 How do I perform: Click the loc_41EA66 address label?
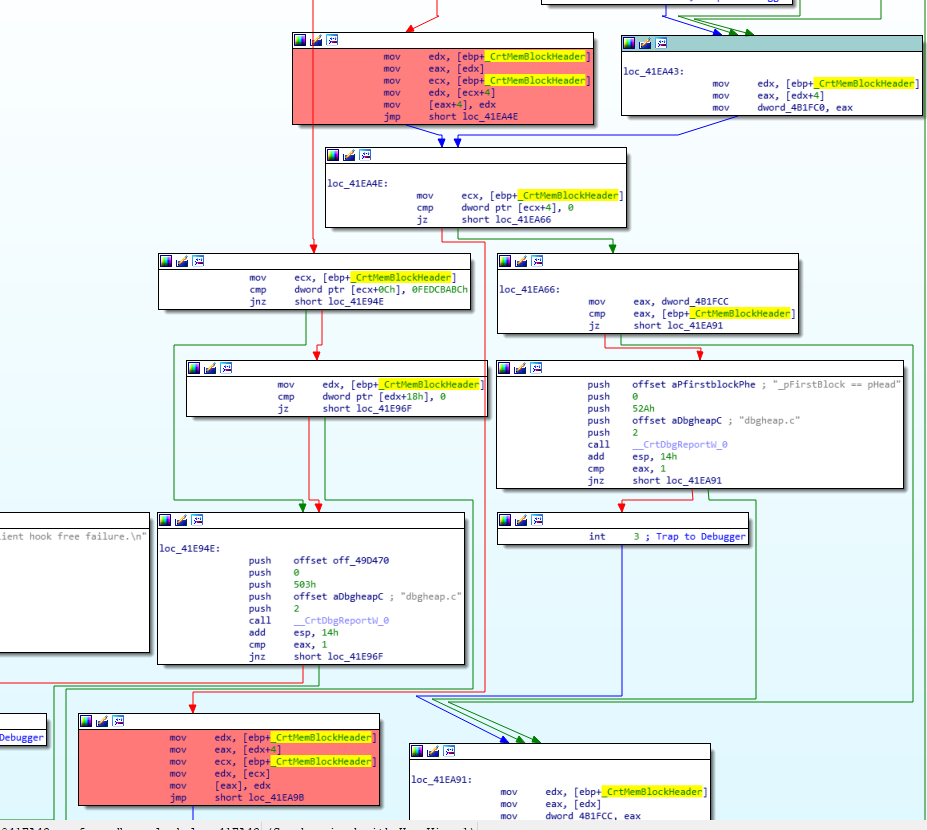click(528, 289)
